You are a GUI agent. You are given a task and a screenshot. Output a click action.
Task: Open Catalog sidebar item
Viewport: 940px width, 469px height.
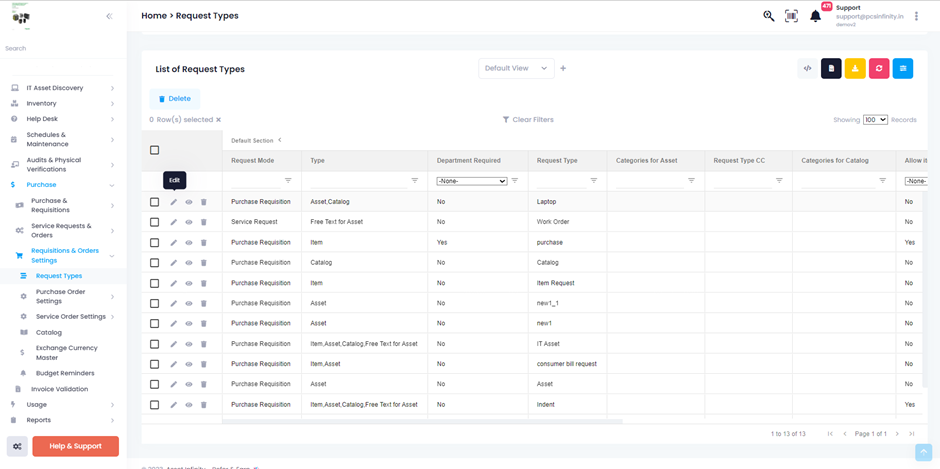click(49, 332)
